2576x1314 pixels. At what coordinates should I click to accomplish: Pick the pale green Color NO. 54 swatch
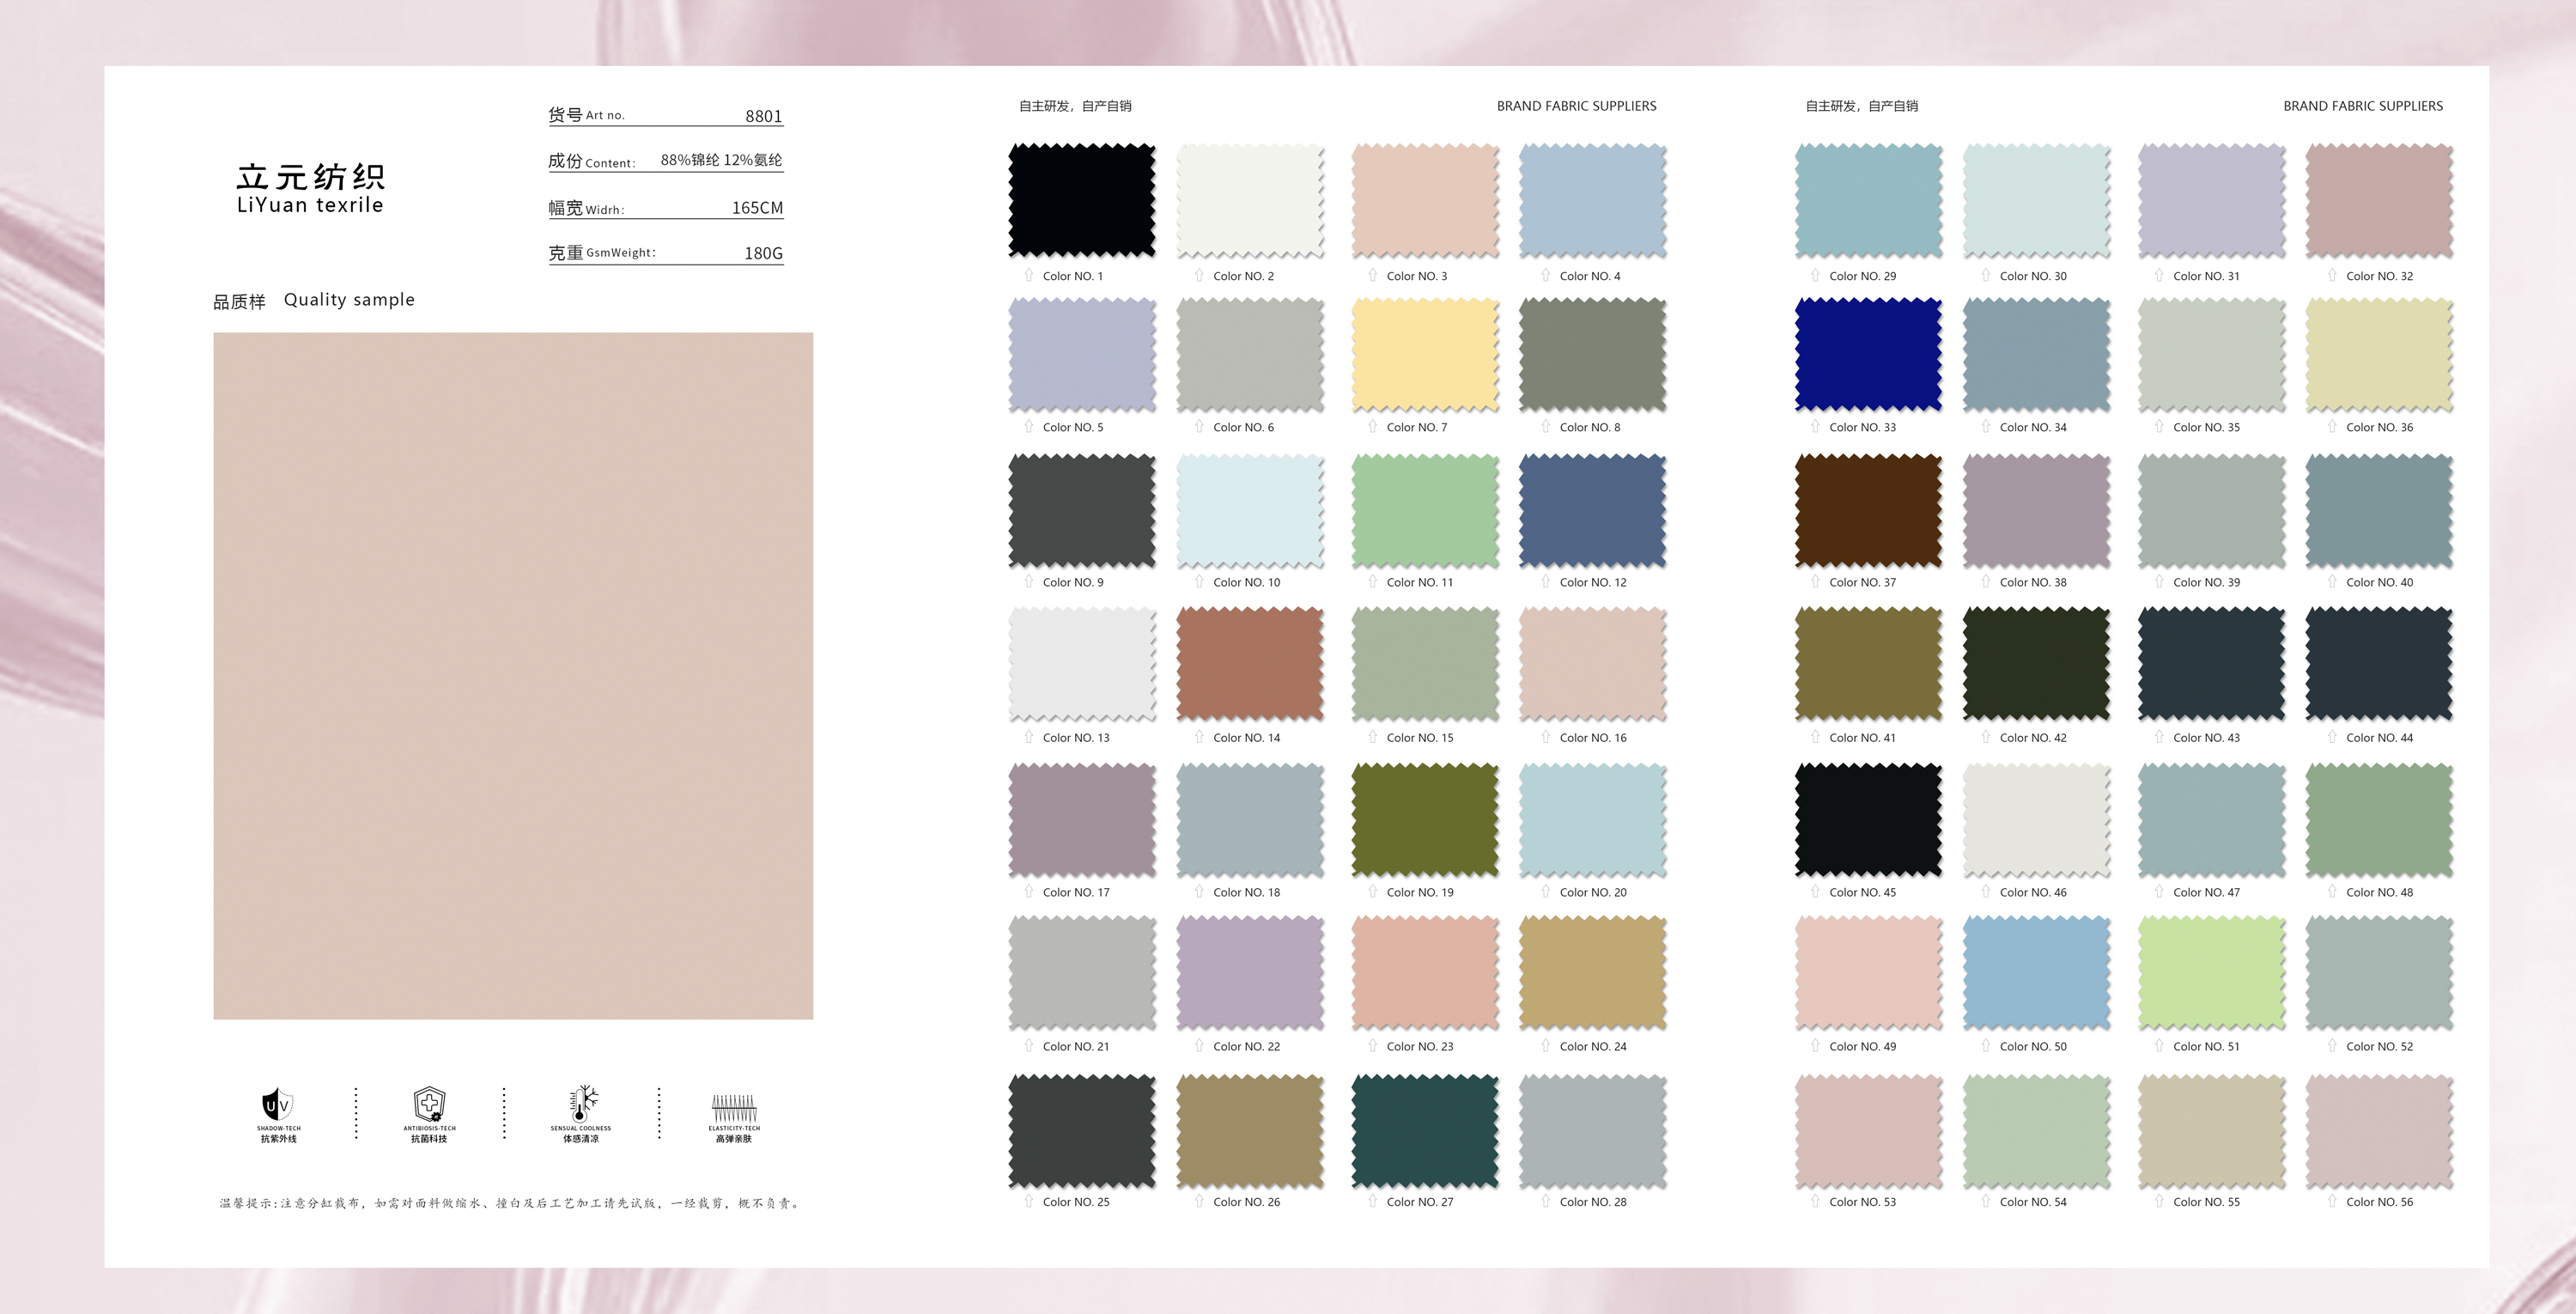[x=2037, y=1131]
